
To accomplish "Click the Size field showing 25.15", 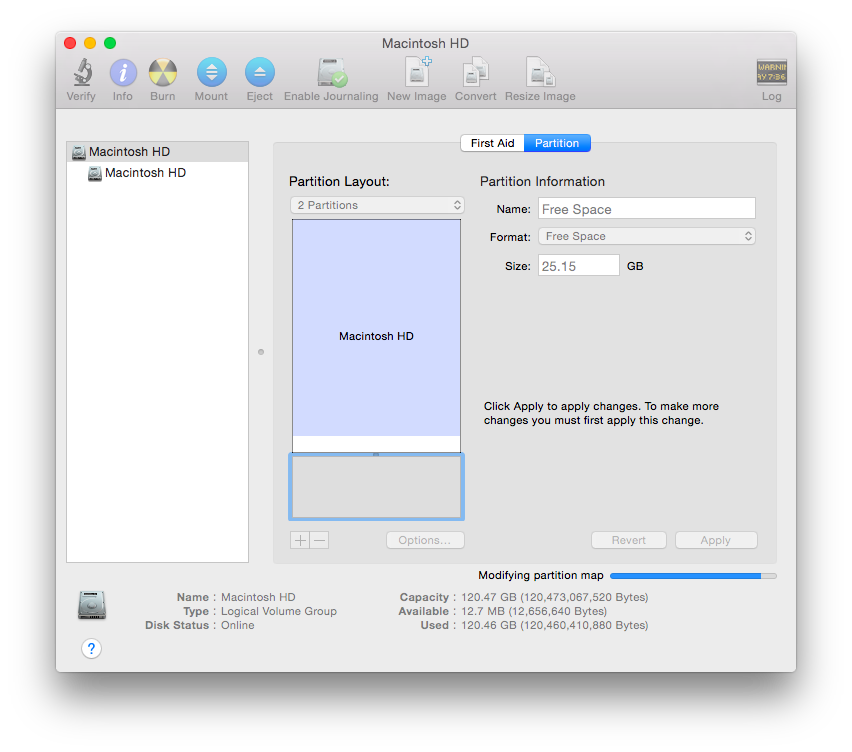I will coord(579,266).
